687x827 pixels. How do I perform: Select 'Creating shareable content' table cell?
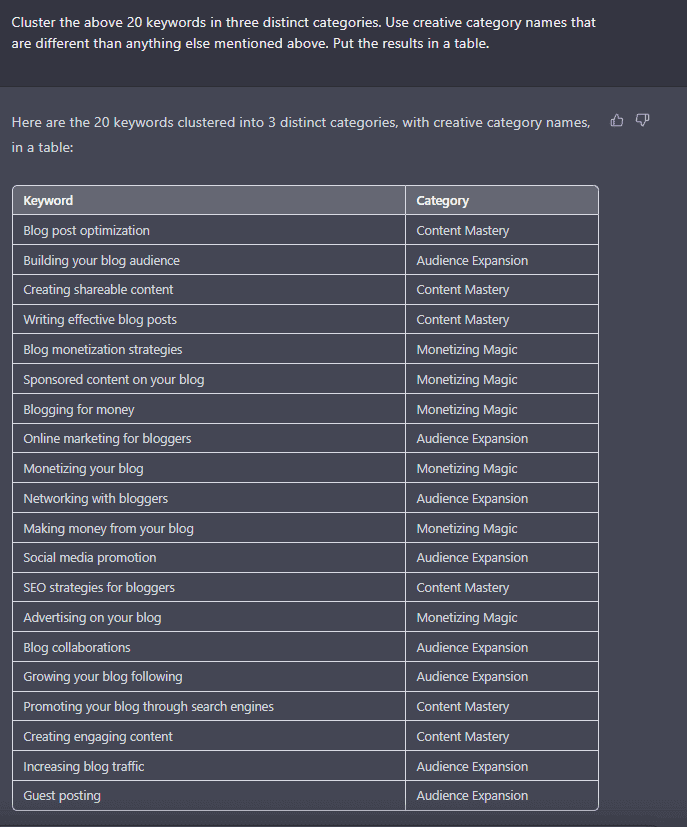tap(209, 290)
